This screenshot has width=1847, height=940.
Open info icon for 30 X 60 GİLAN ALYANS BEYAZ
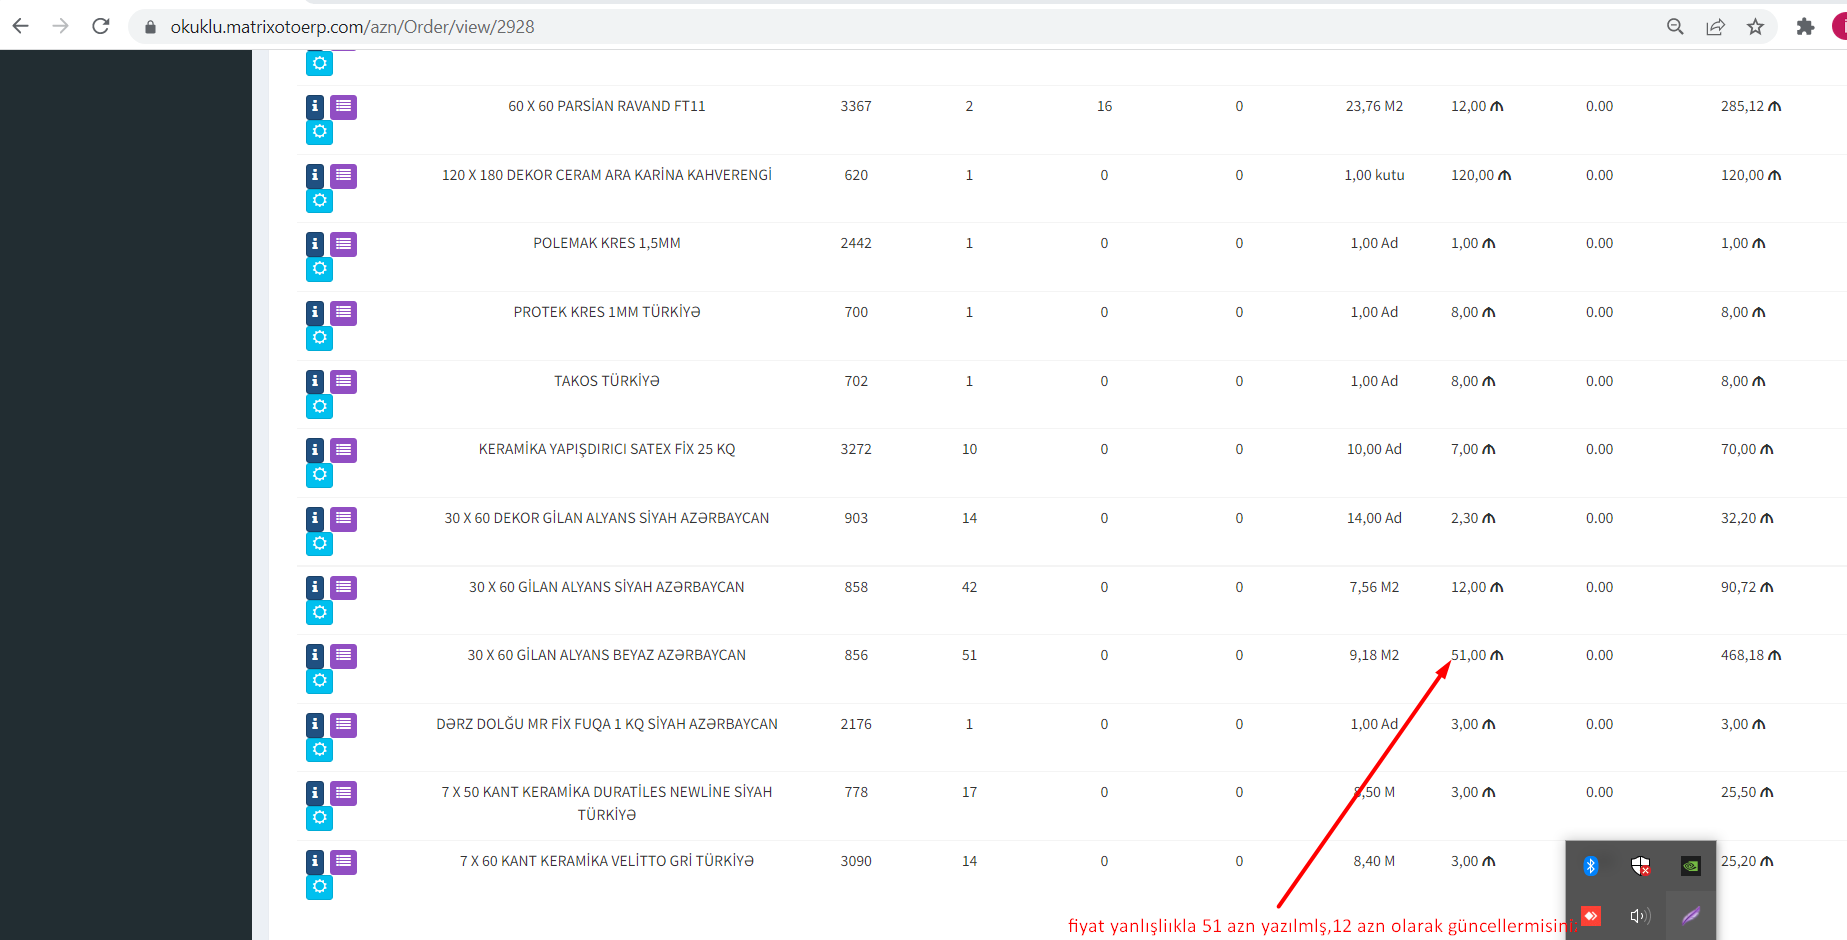(315, 656)
